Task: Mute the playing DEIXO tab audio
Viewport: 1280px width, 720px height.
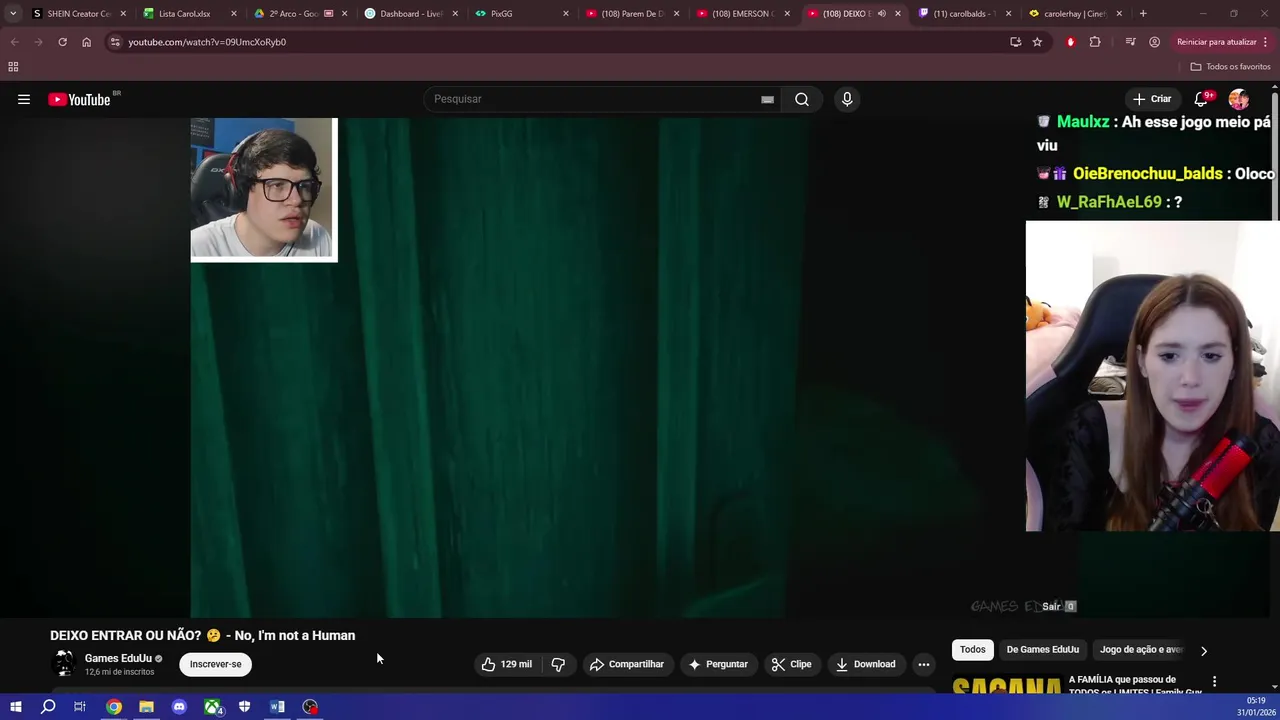Action: pyautogui.click(x=881, y=14)
